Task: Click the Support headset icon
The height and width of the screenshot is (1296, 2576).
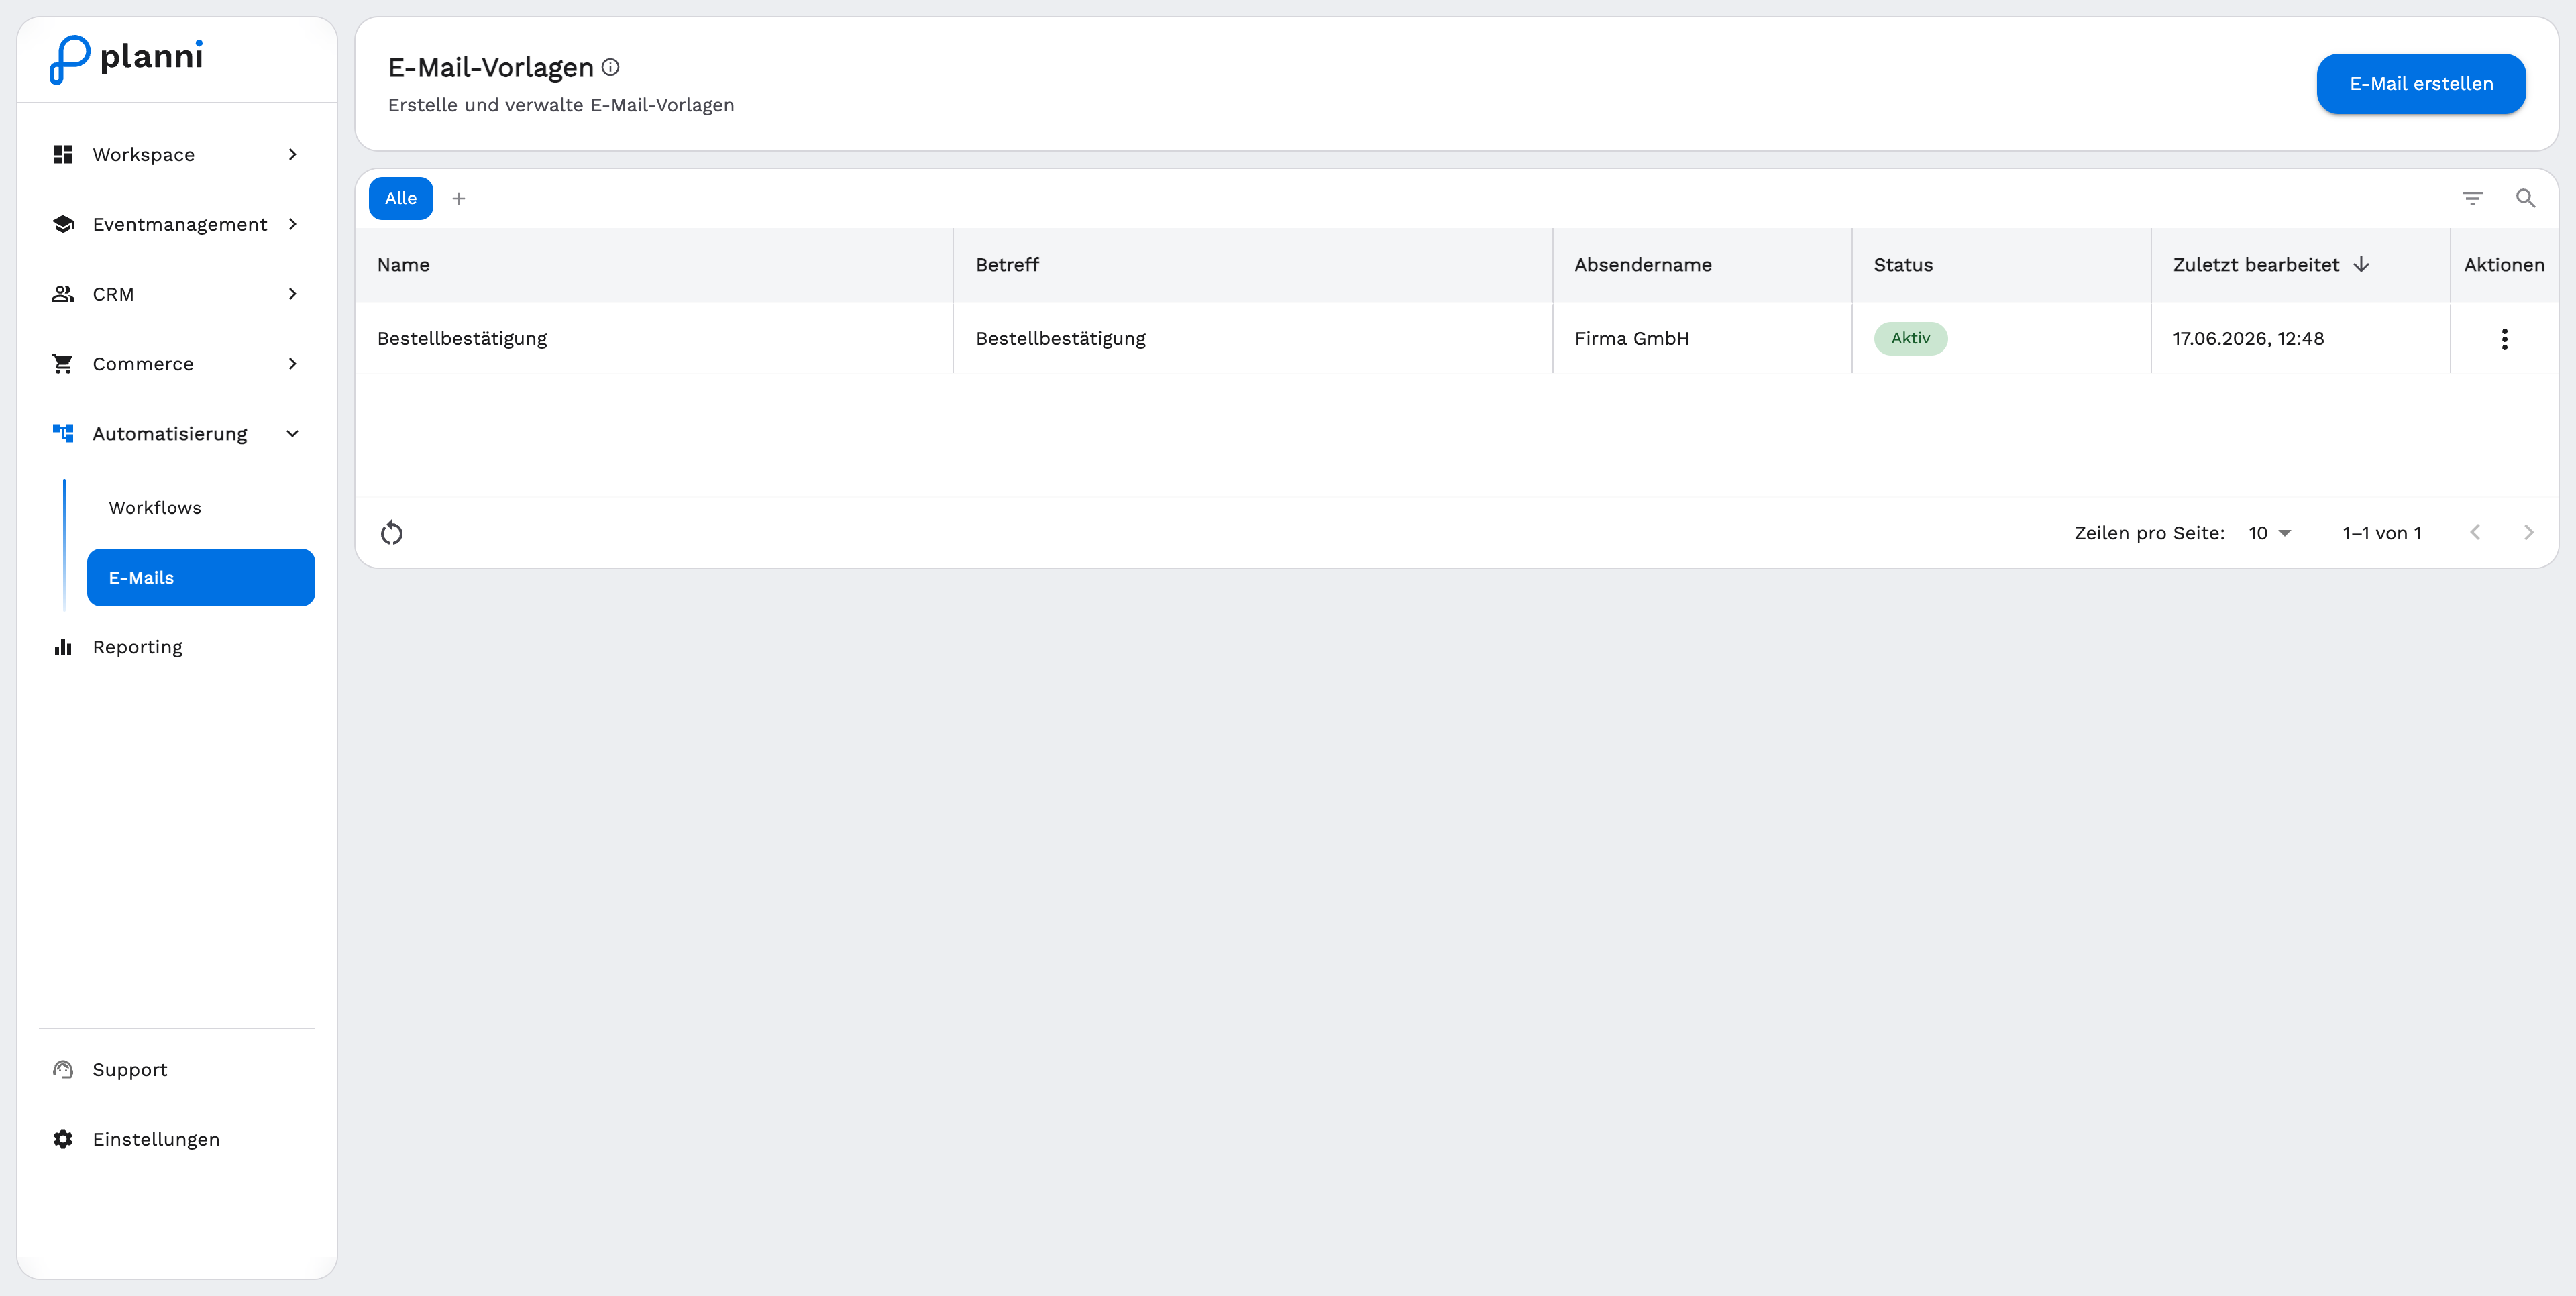Action: click(63, 1069)
